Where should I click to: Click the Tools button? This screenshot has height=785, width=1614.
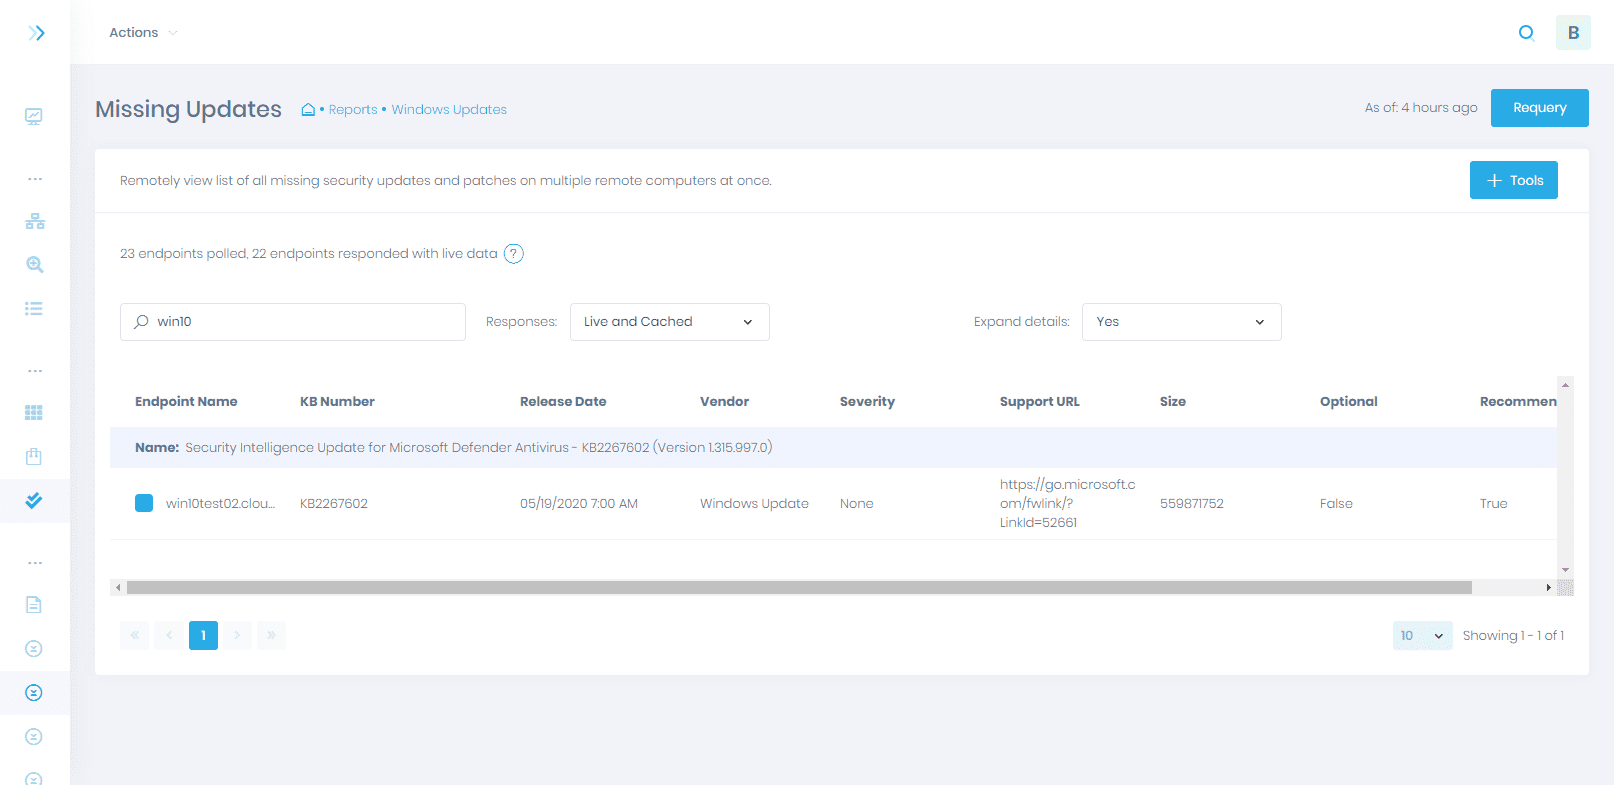click(x=1513, y=181)
